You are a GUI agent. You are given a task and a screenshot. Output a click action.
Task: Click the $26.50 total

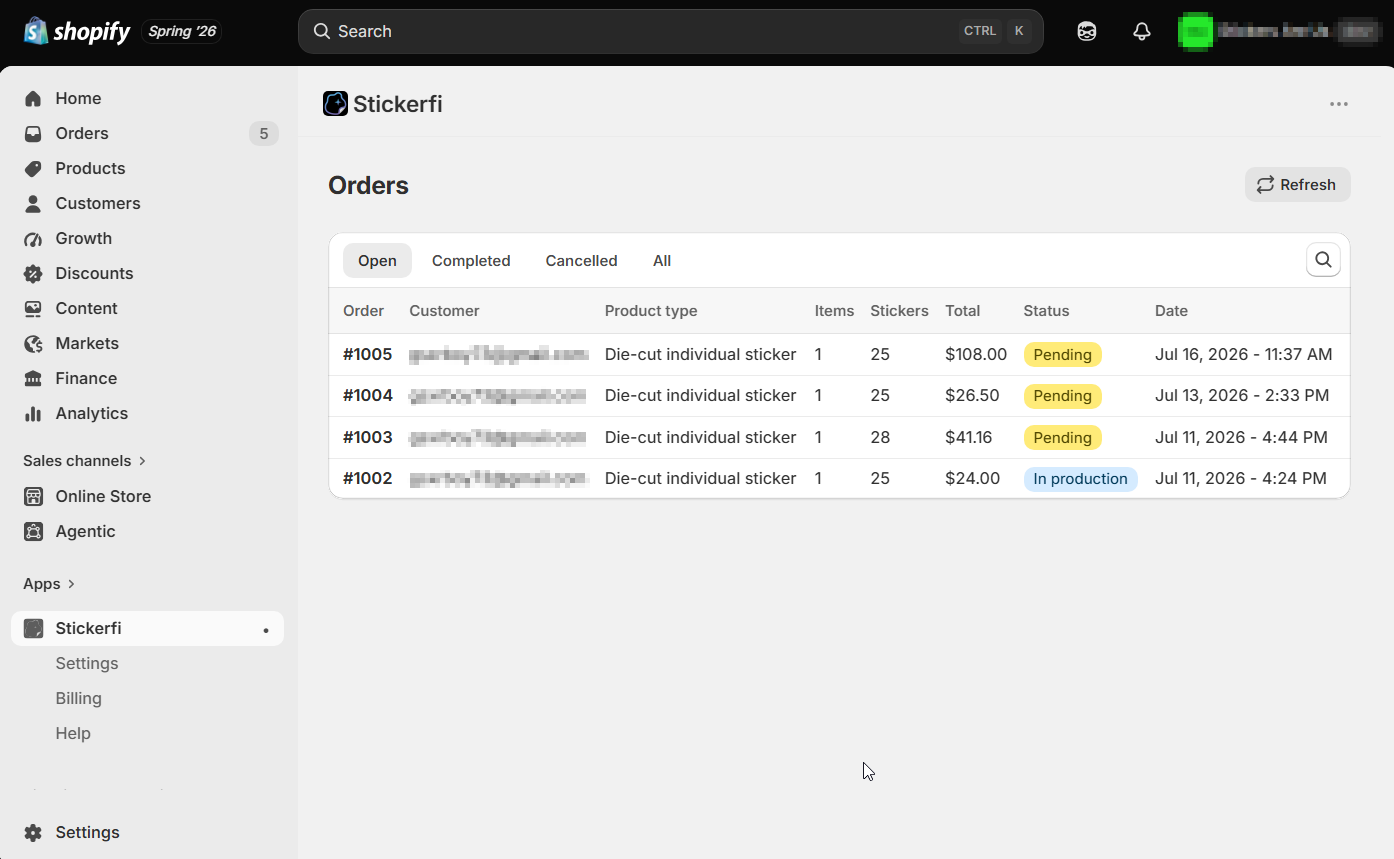[x=972, y=395]
